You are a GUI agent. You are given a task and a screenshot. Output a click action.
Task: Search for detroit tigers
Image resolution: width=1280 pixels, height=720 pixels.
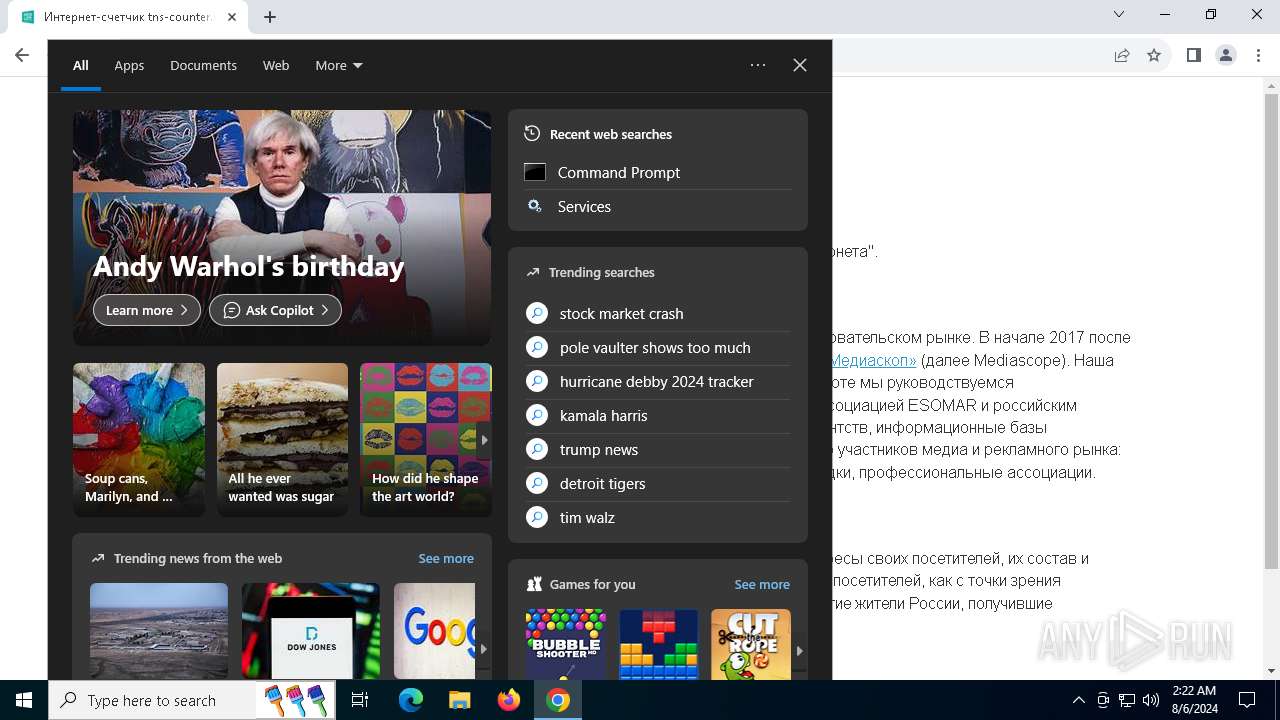tap(658, 484)
